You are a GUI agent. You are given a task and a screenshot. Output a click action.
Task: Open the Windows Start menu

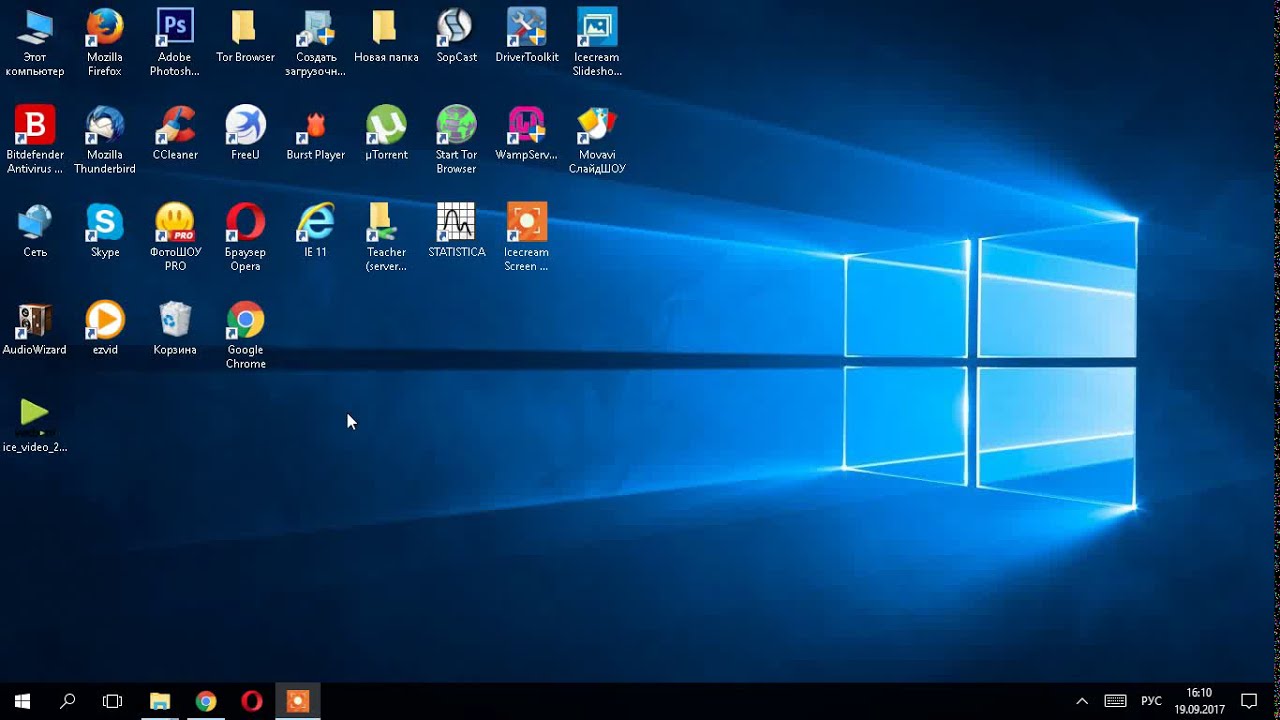pos(22,701)
